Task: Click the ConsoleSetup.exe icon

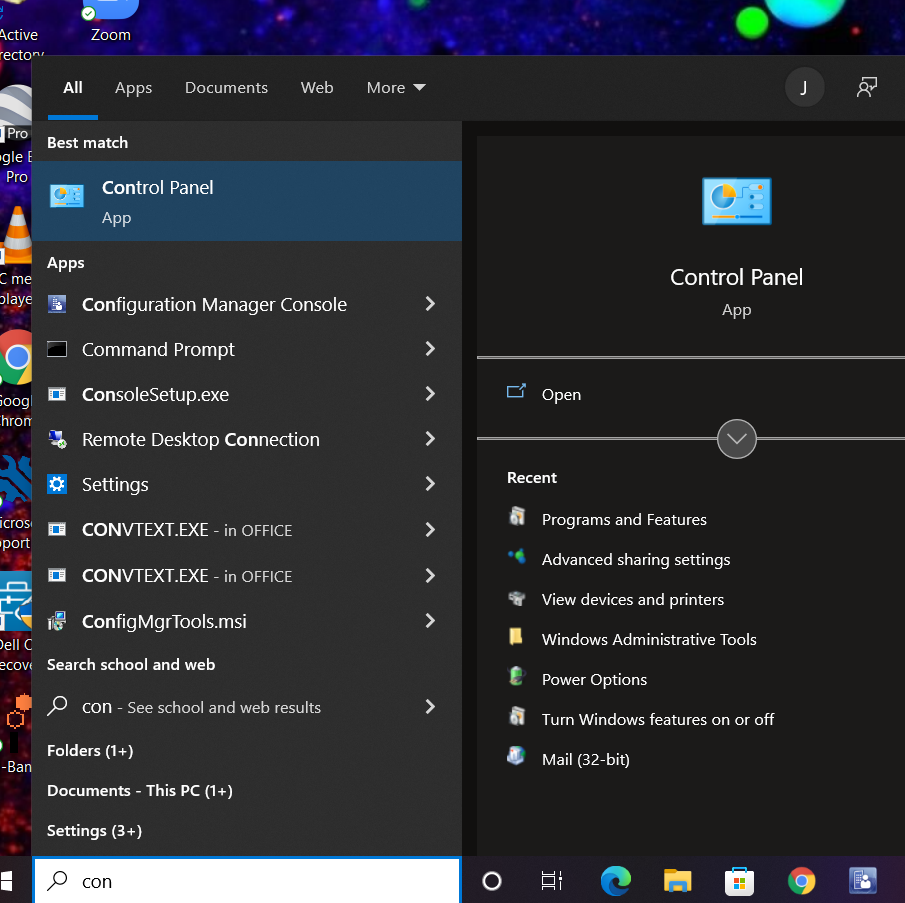Action: coord(57,394)
